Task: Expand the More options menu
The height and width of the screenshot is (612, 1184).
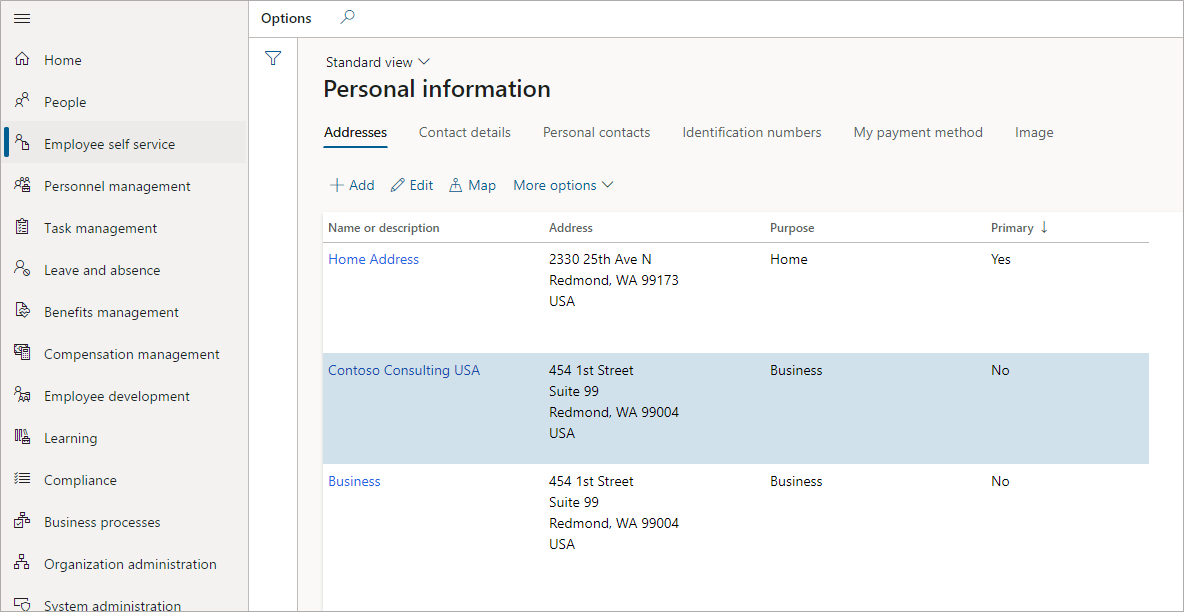Action: pyautogui.click(x=563, y=185)
